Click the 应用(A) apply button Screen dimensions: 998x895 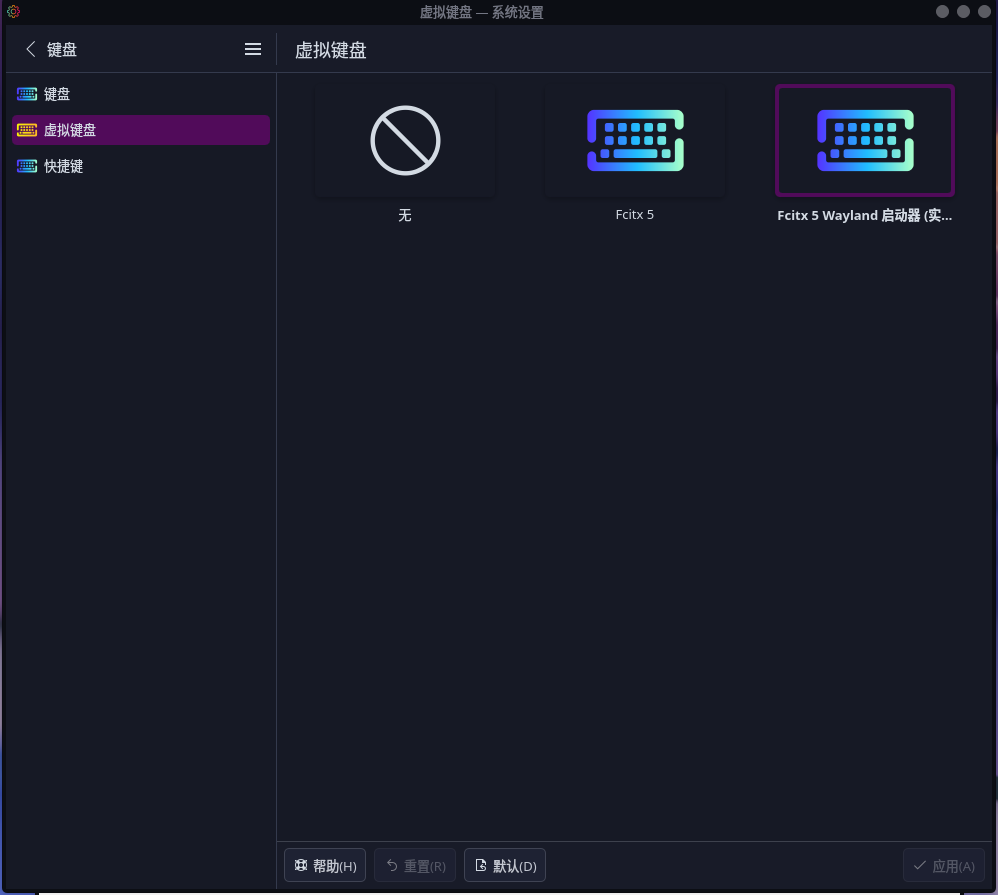[943, 866]
